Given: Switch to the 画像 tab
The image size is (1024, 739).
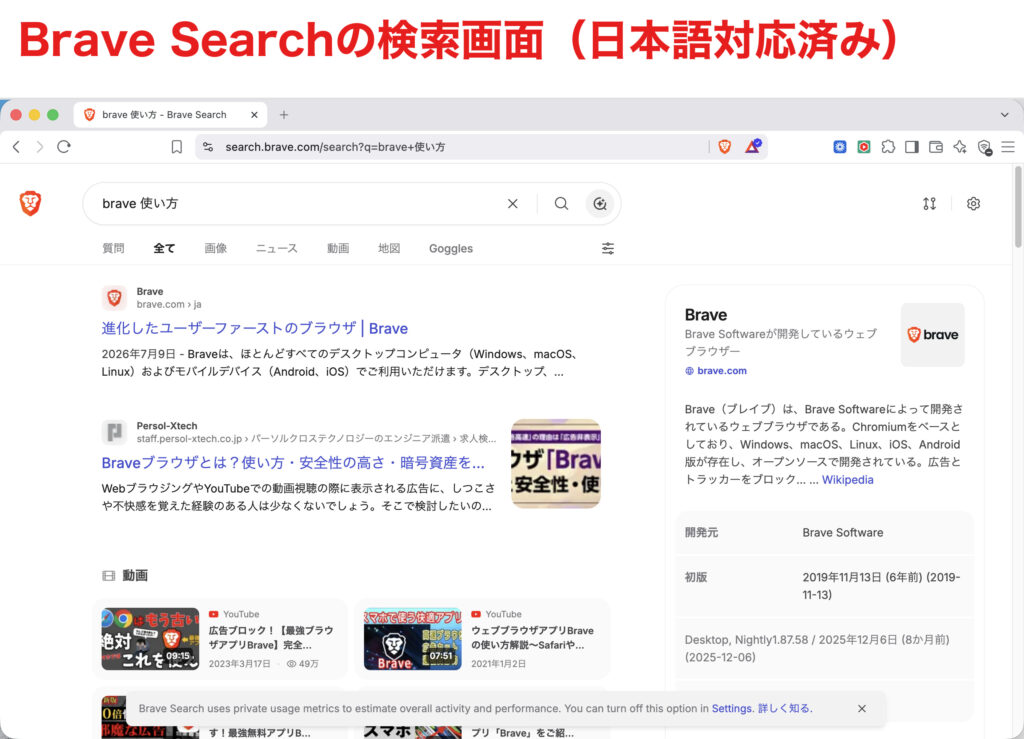Looking at the screenshot, I should click(x=216, y=248).
